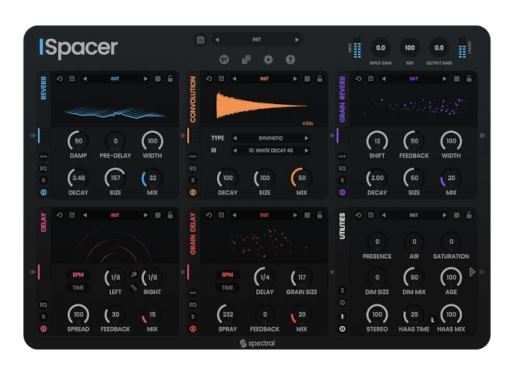Open the color theme palette icon
Image resolution: width=514 pixels, height=375 pixels.
point(224,60)
